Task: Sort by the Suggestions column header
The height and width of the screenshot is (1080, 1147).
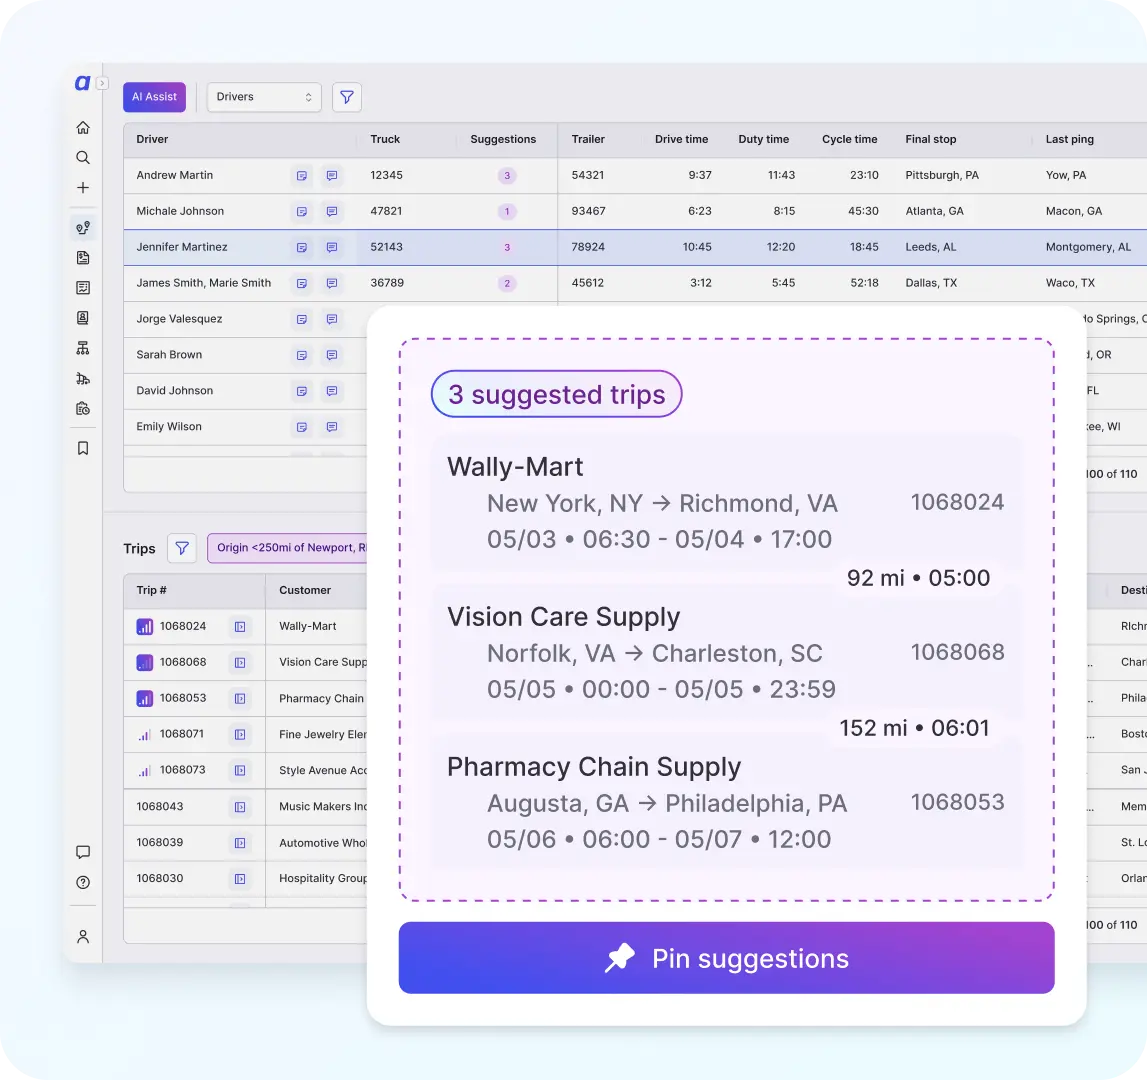Action: pyautogui.click(x=503, y=139)
